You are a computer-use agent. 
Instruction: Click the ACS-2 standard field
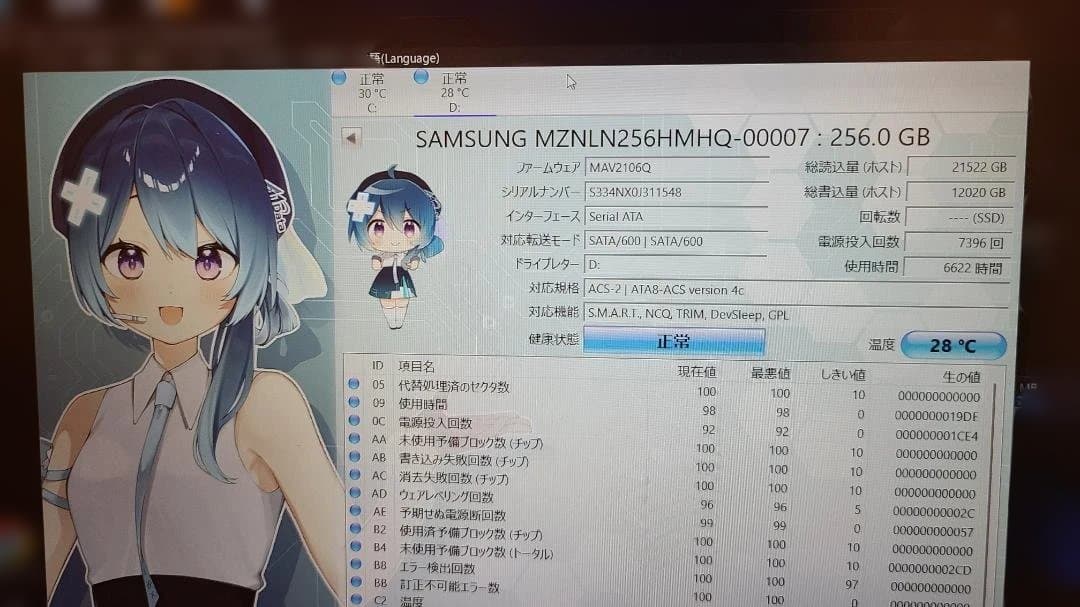click(x=796, y=289)
